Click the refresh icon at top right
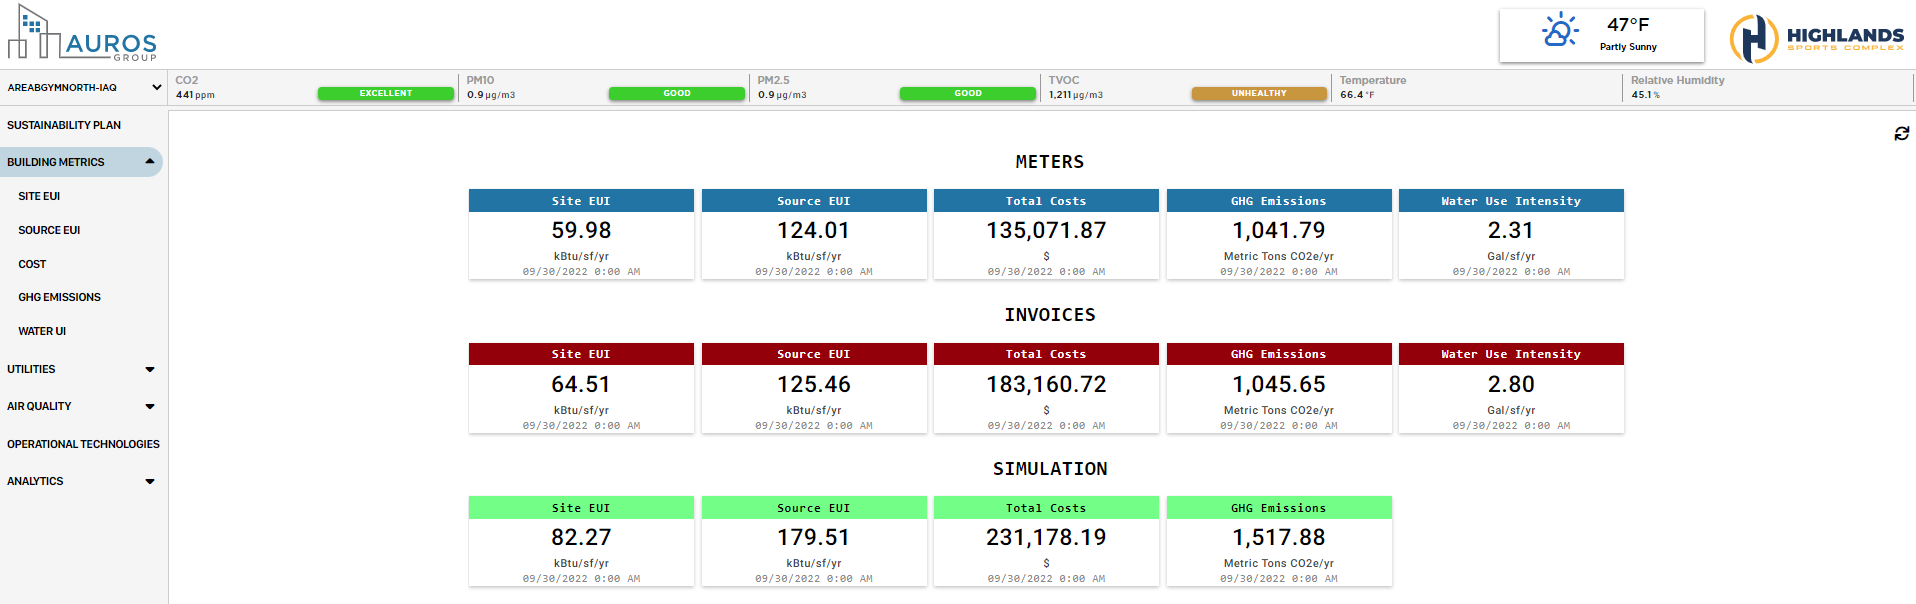This screenshot has height=604, width=1916. coord(1901,133)
